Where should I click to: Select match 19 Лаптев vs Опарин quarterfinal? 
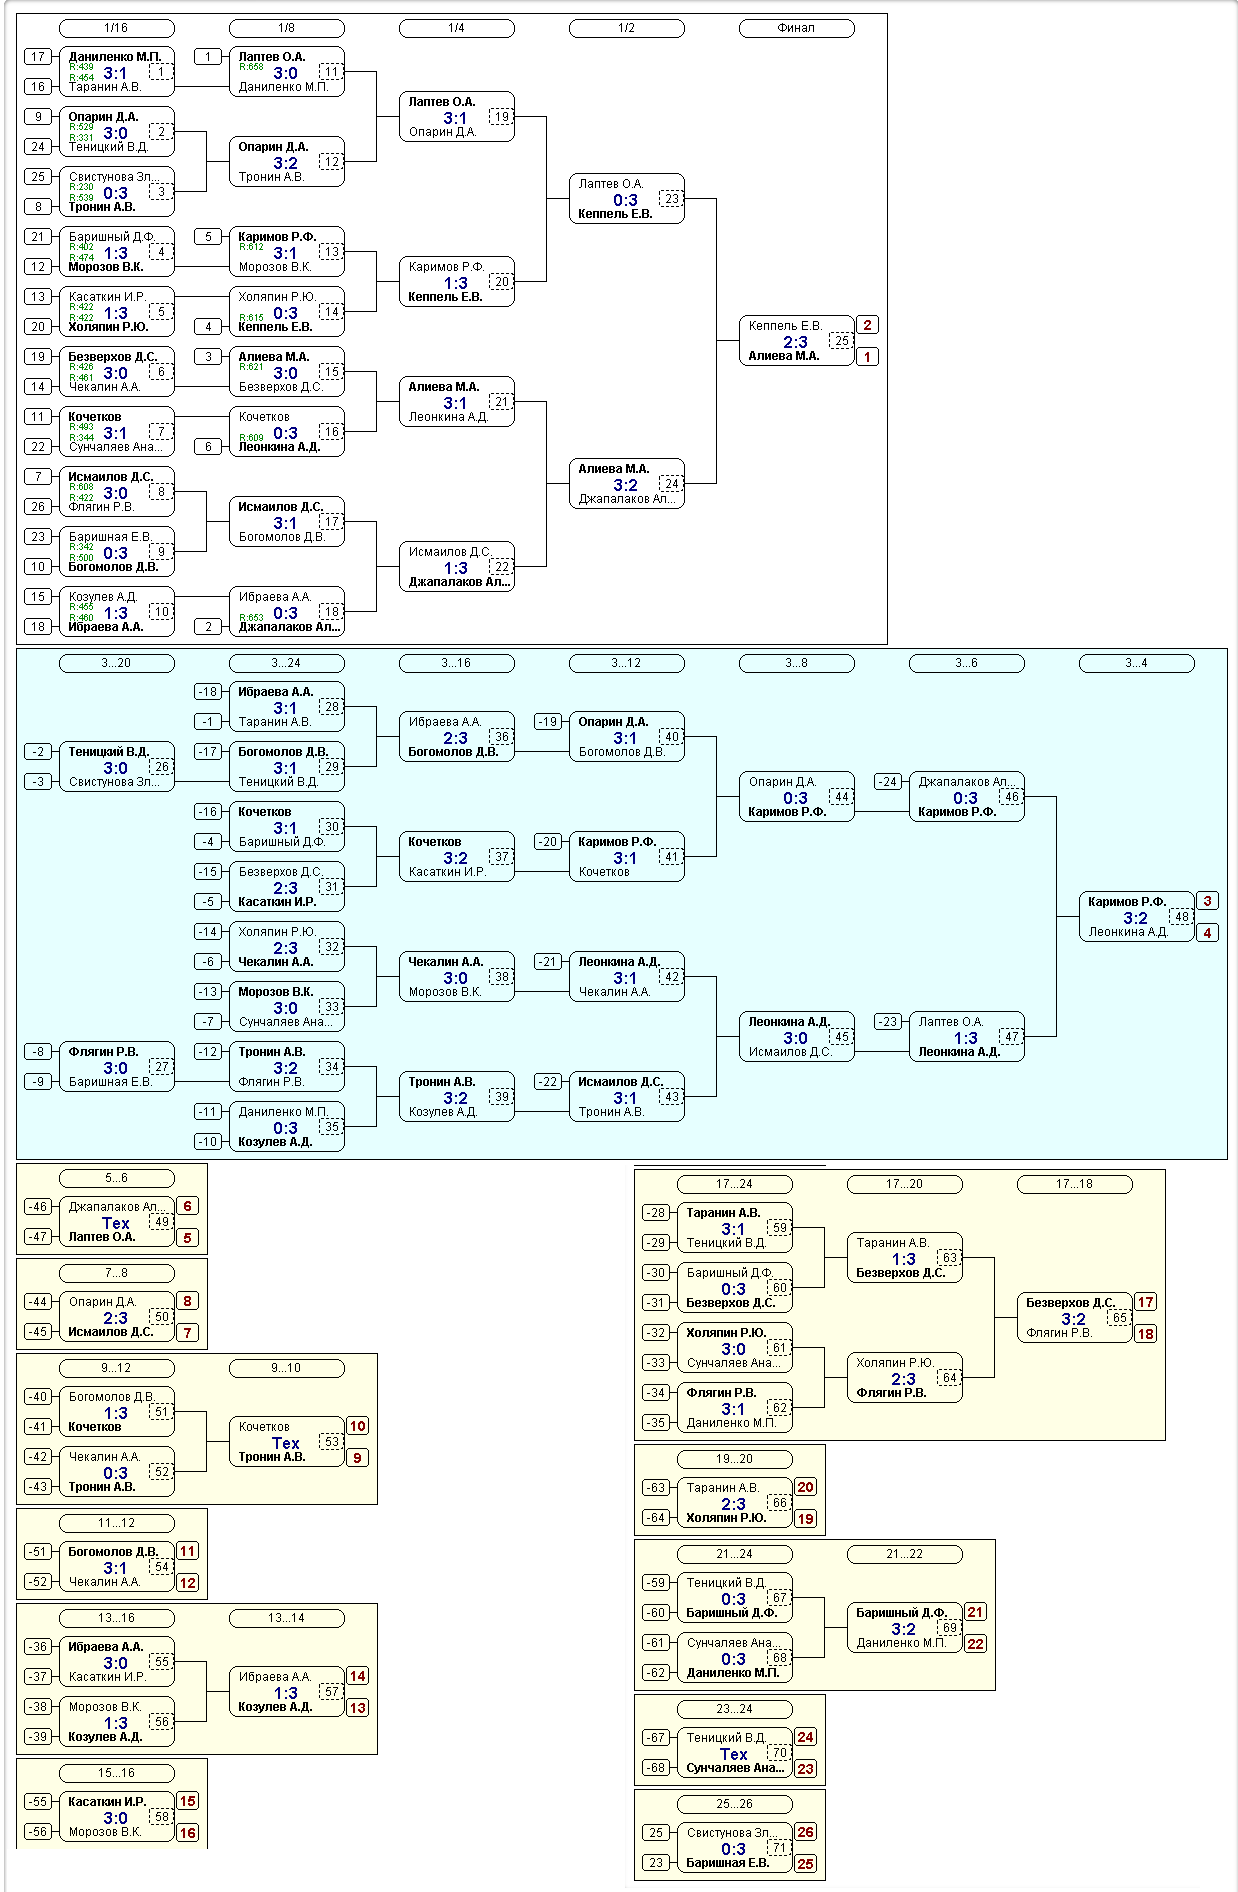456,117
